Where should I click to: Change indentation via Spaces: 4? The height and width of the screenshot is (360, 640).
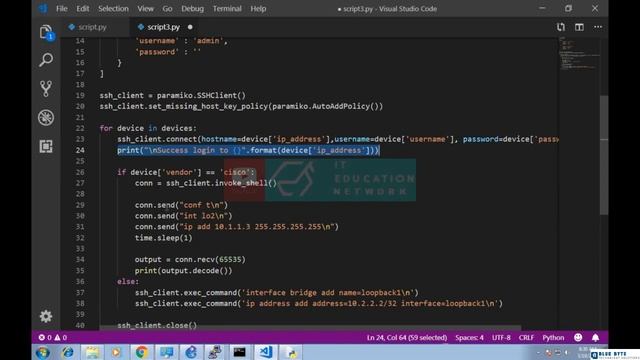click(469, 338)
